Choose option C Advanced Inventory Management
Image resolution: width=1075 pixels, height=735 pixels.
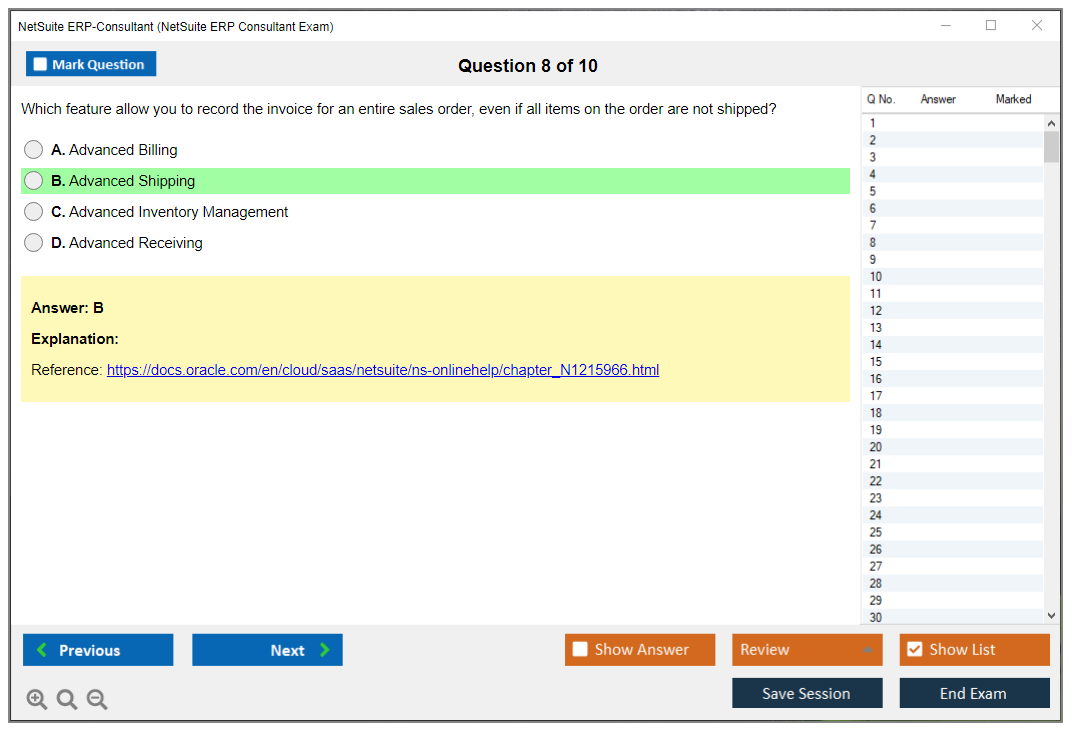pyautogui.click(x=34, y=212)
